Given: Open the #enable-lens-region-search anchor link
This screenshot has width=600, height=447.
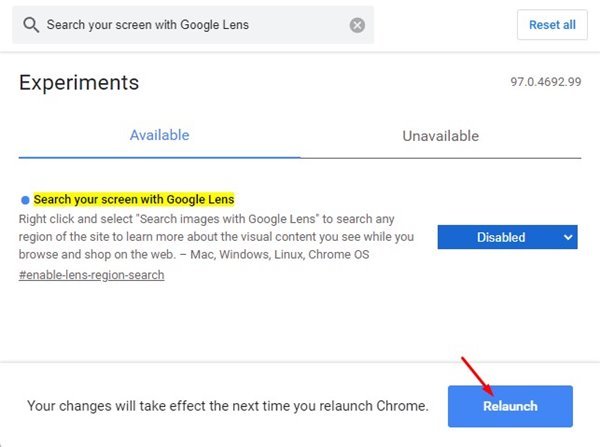Looking at the screenshot, I should [x=91, y=275].
